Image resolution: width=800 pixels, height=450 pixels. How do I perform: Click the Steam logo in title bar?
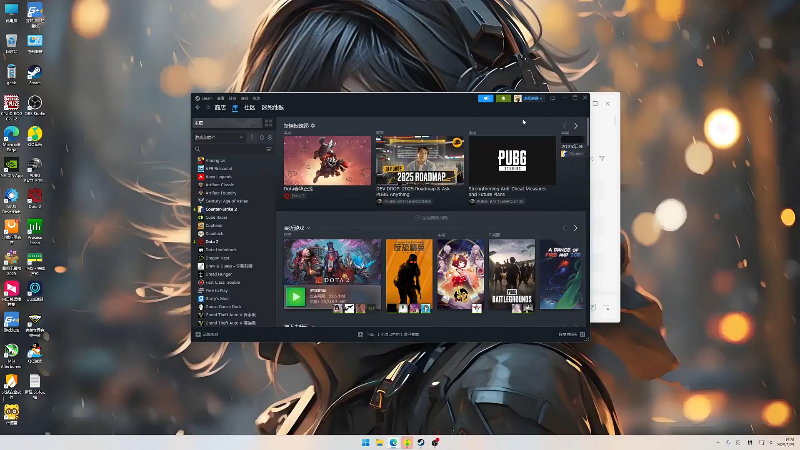(x=197, y=98)
